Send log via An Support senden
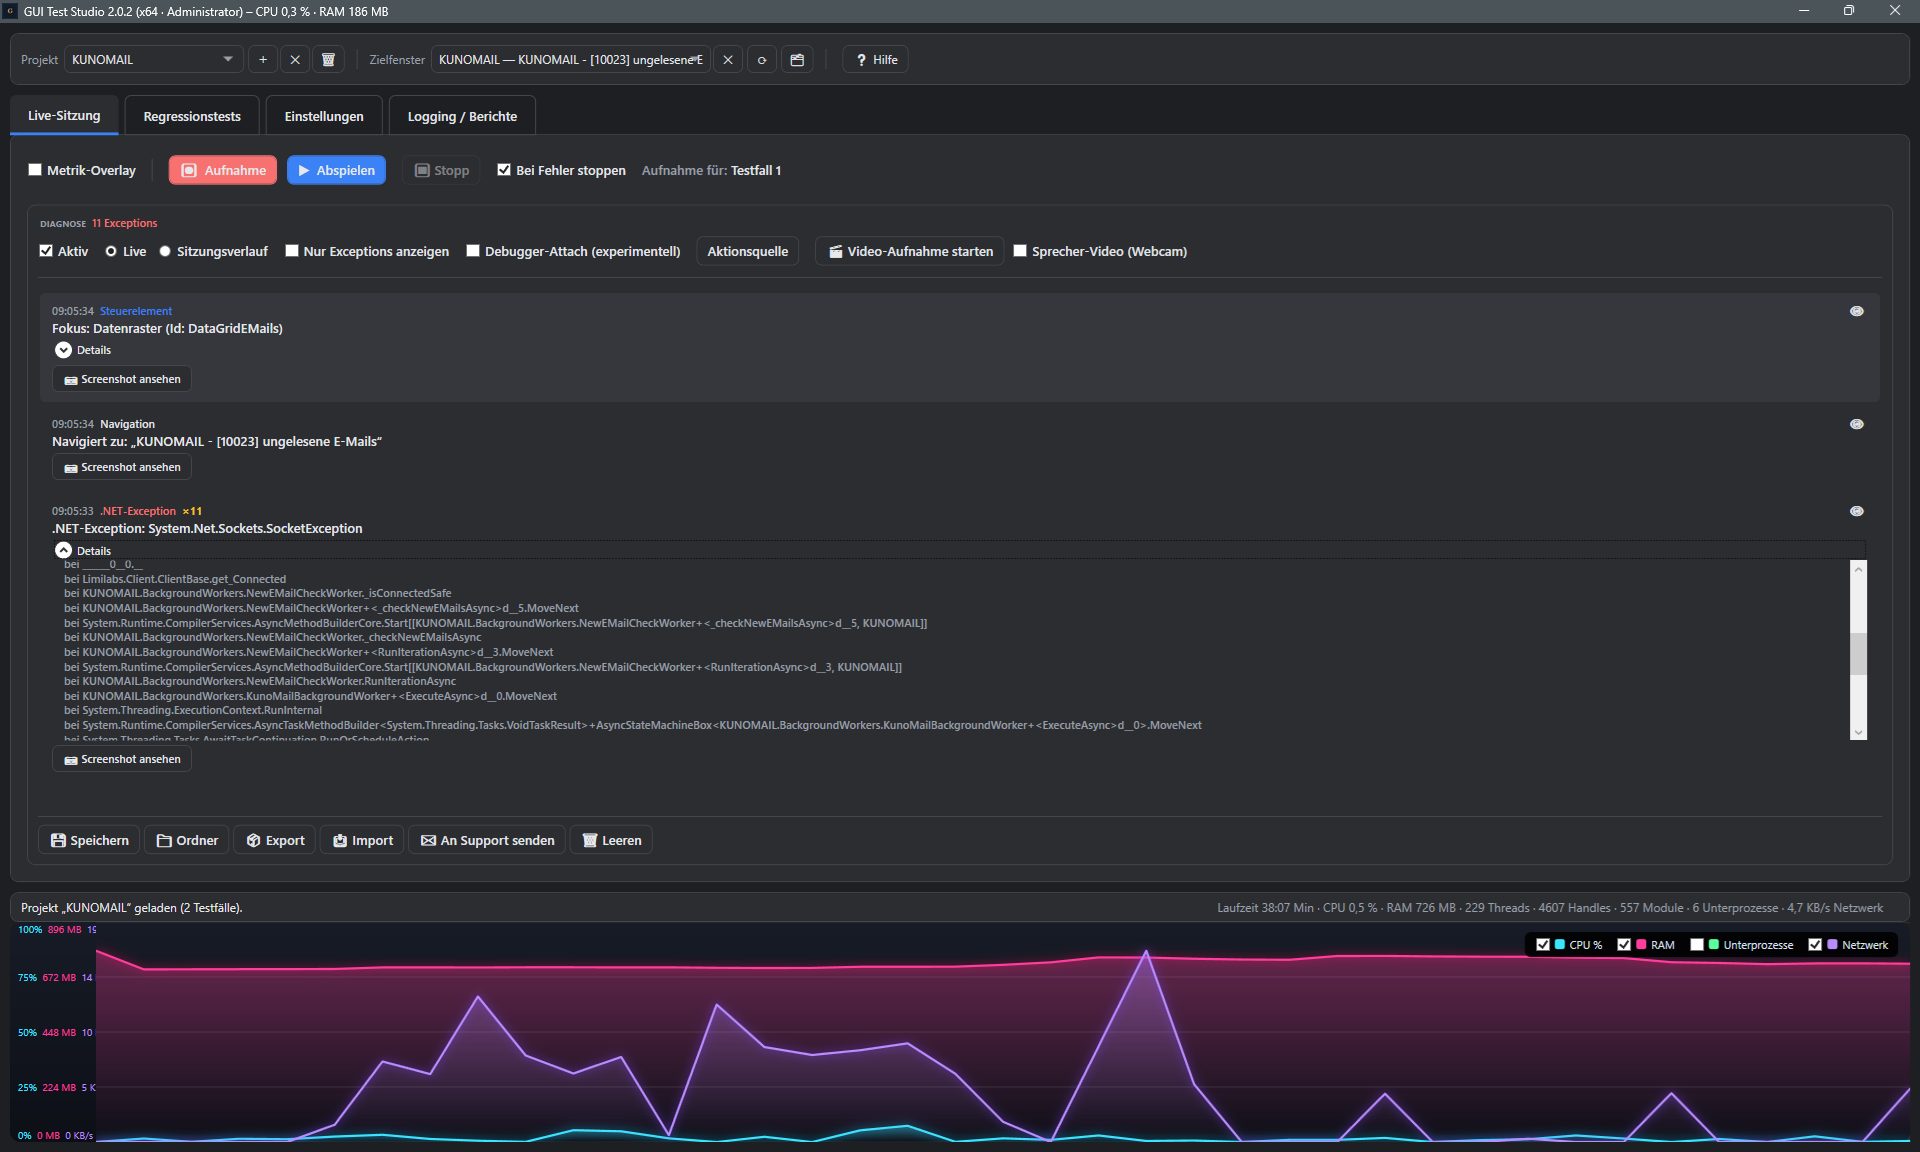The width and height of the screenshot is (1920, 1152). (488, 840)
